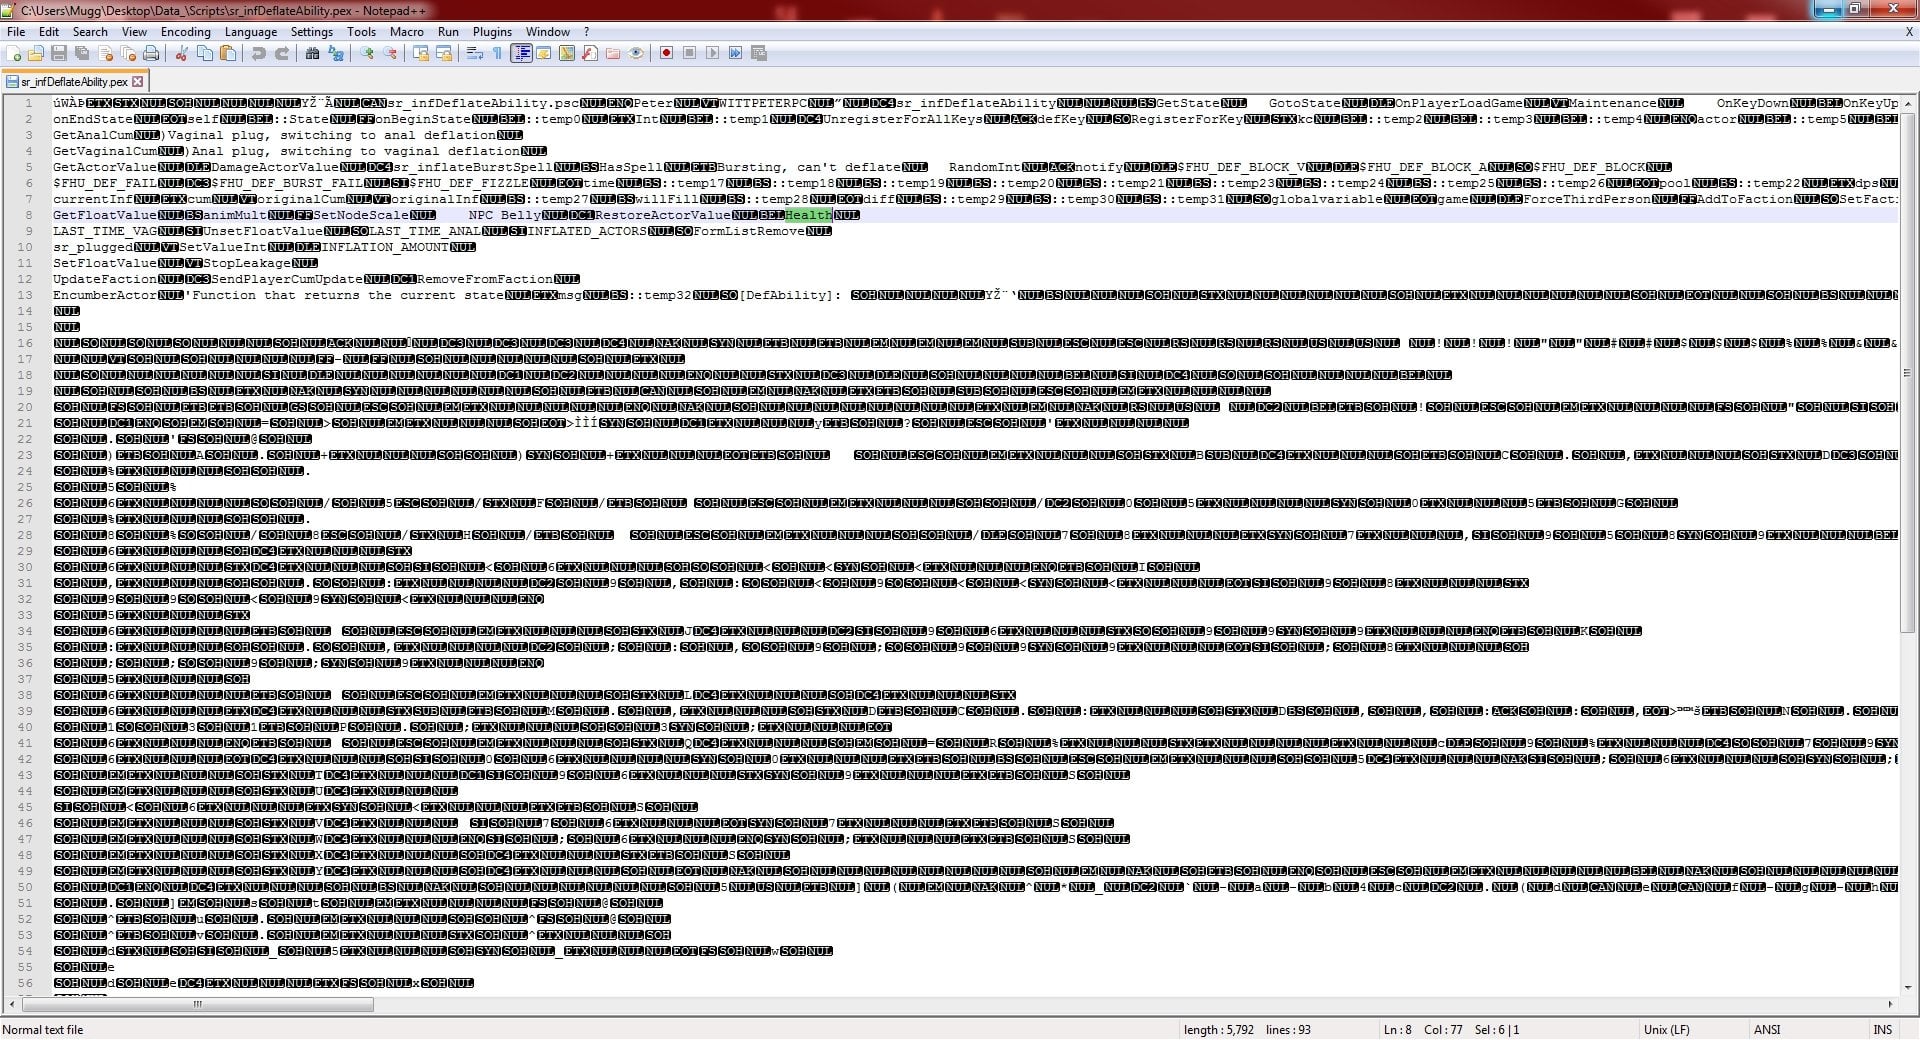Open the Window menu
Viewport: 1920px width, 1040px height.
tap(548, 32)
